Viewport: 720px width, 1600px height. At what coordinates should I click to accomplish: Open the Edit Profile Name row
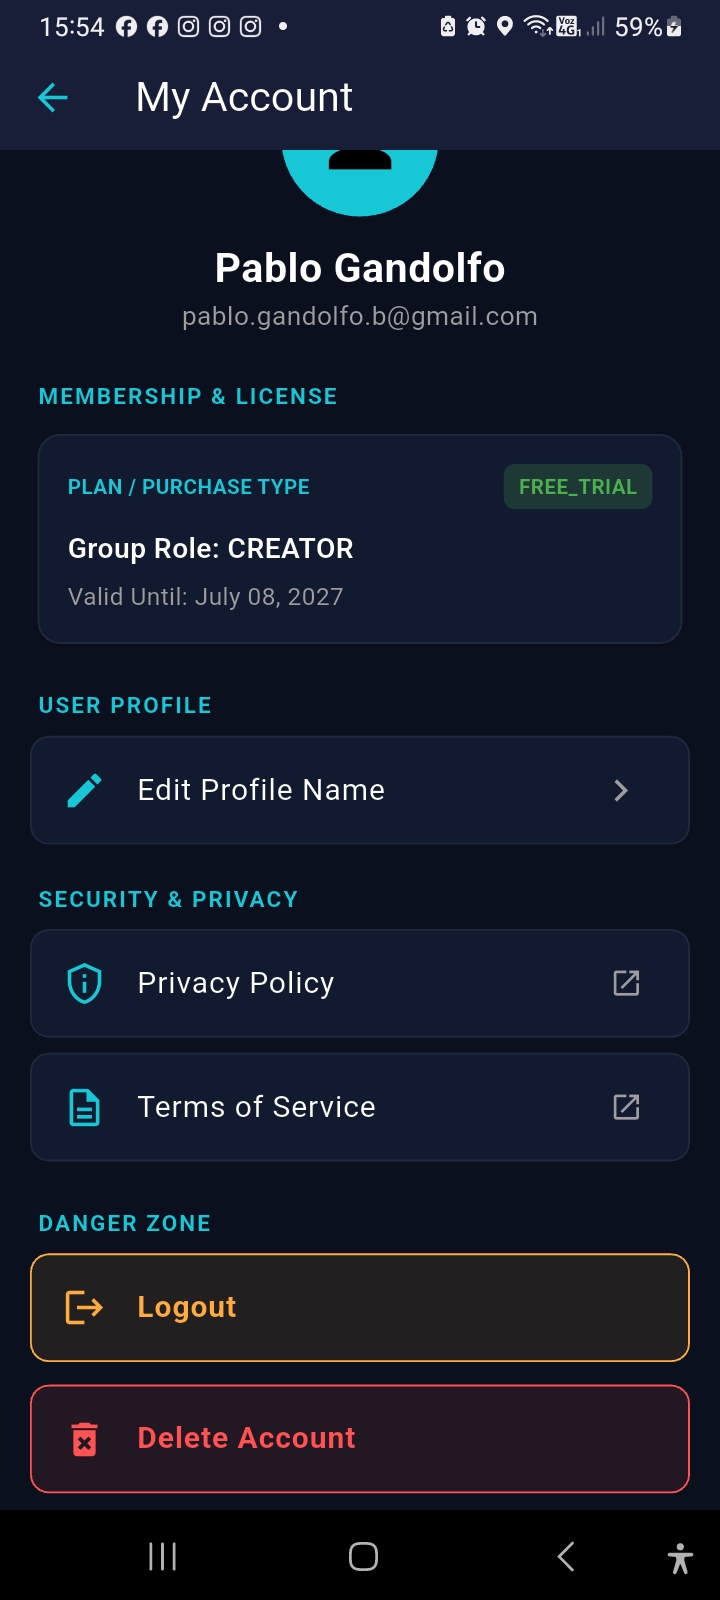tap(360, 790)
